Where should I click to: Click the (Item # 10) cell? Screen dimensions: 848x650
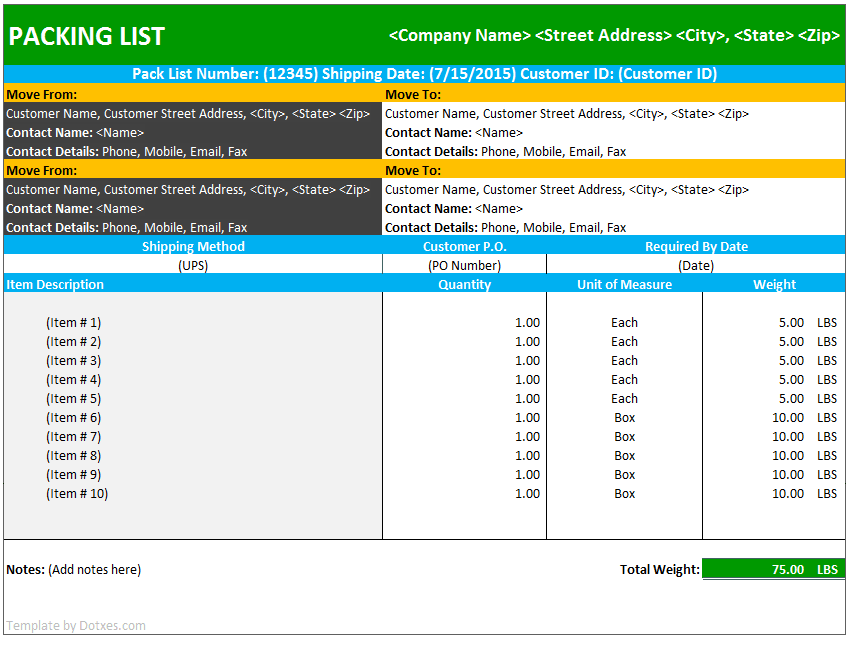(x=77, y=494)
